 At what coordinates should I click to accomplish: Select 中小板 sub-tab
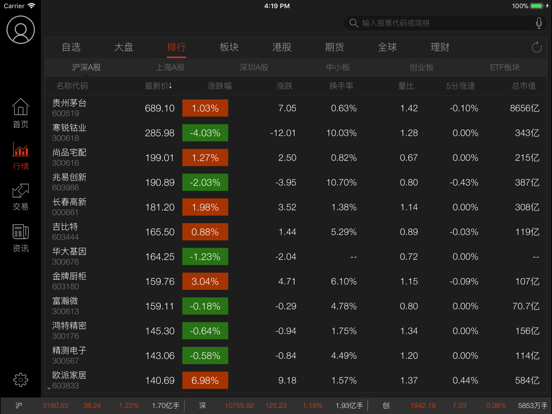(x=338, y=67)
